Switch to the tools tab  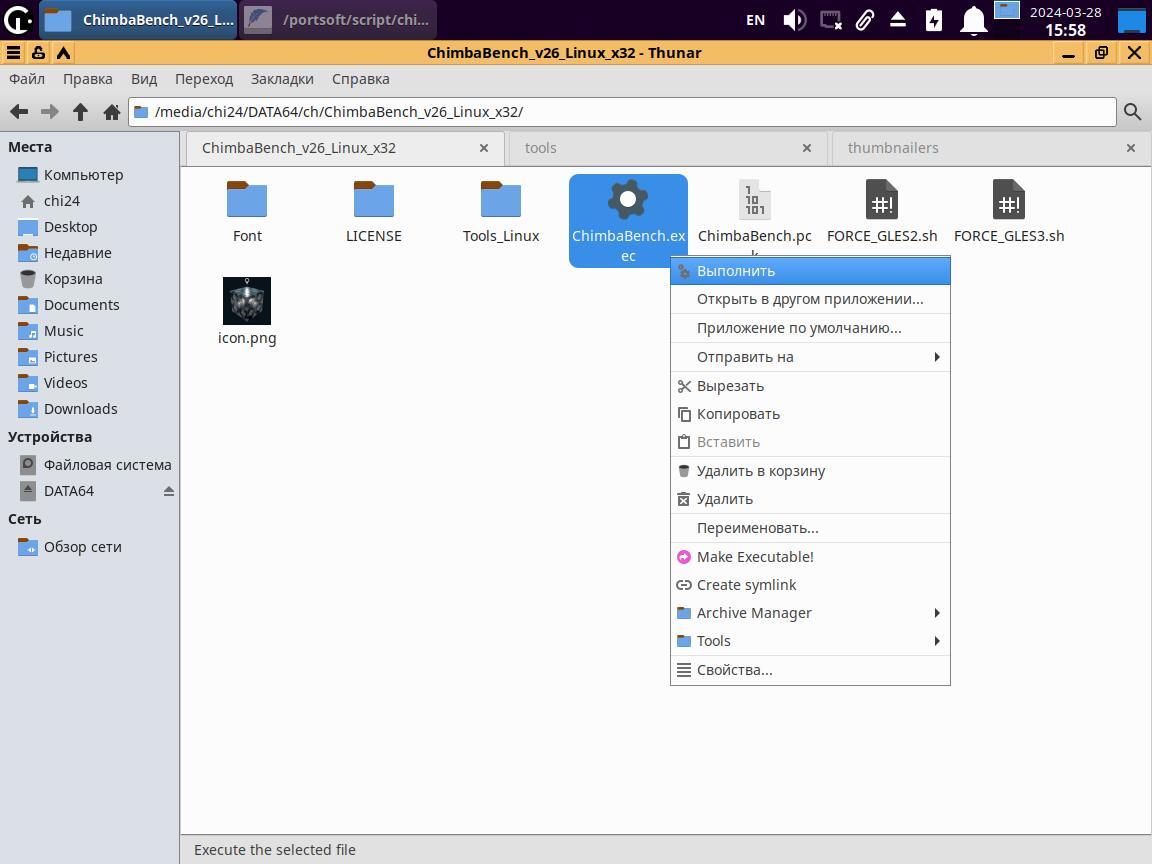tap(667, 148)
